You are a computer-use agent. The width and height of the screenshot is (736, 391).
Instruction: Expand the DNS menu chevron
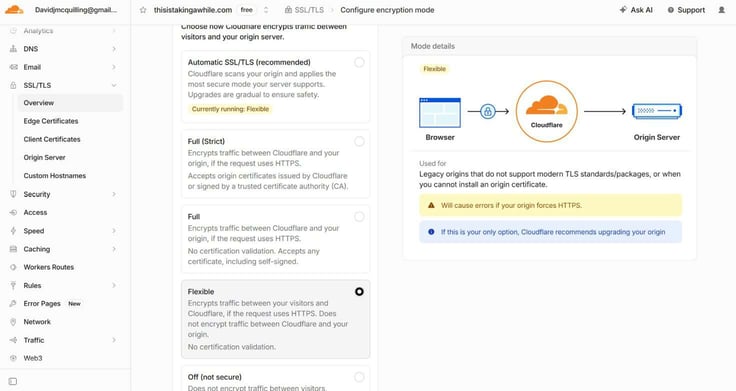pyautogui.click(x=114, y=49)
